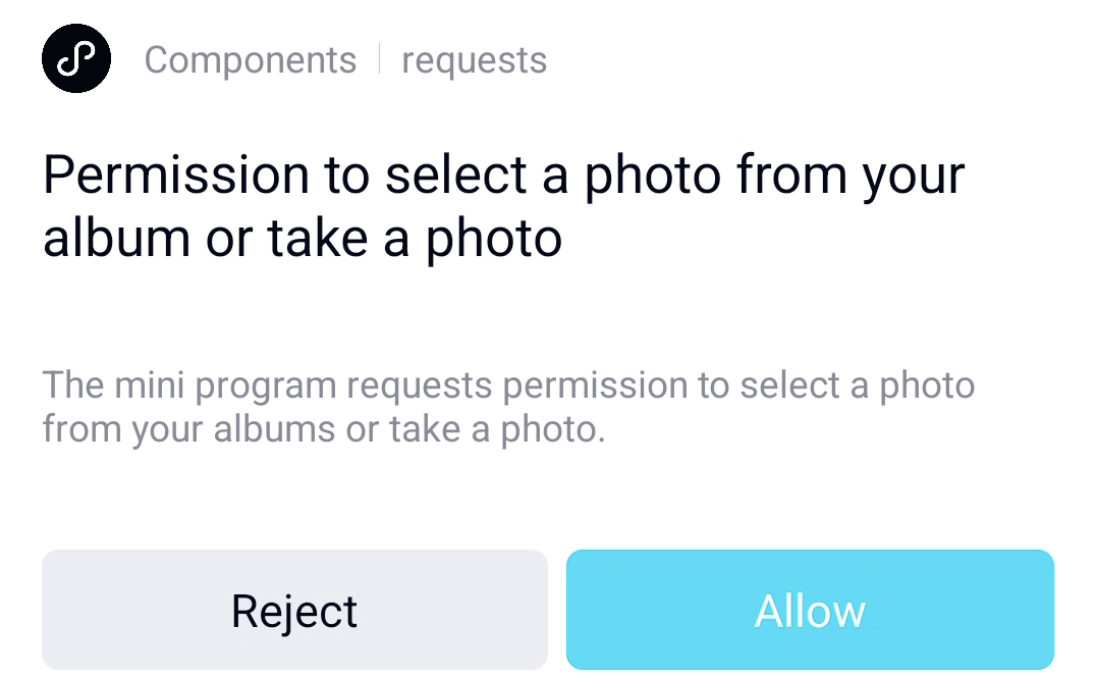Click the Components label in the header
The height and width of the screenshot is (696, 1094).
(250, 60)
